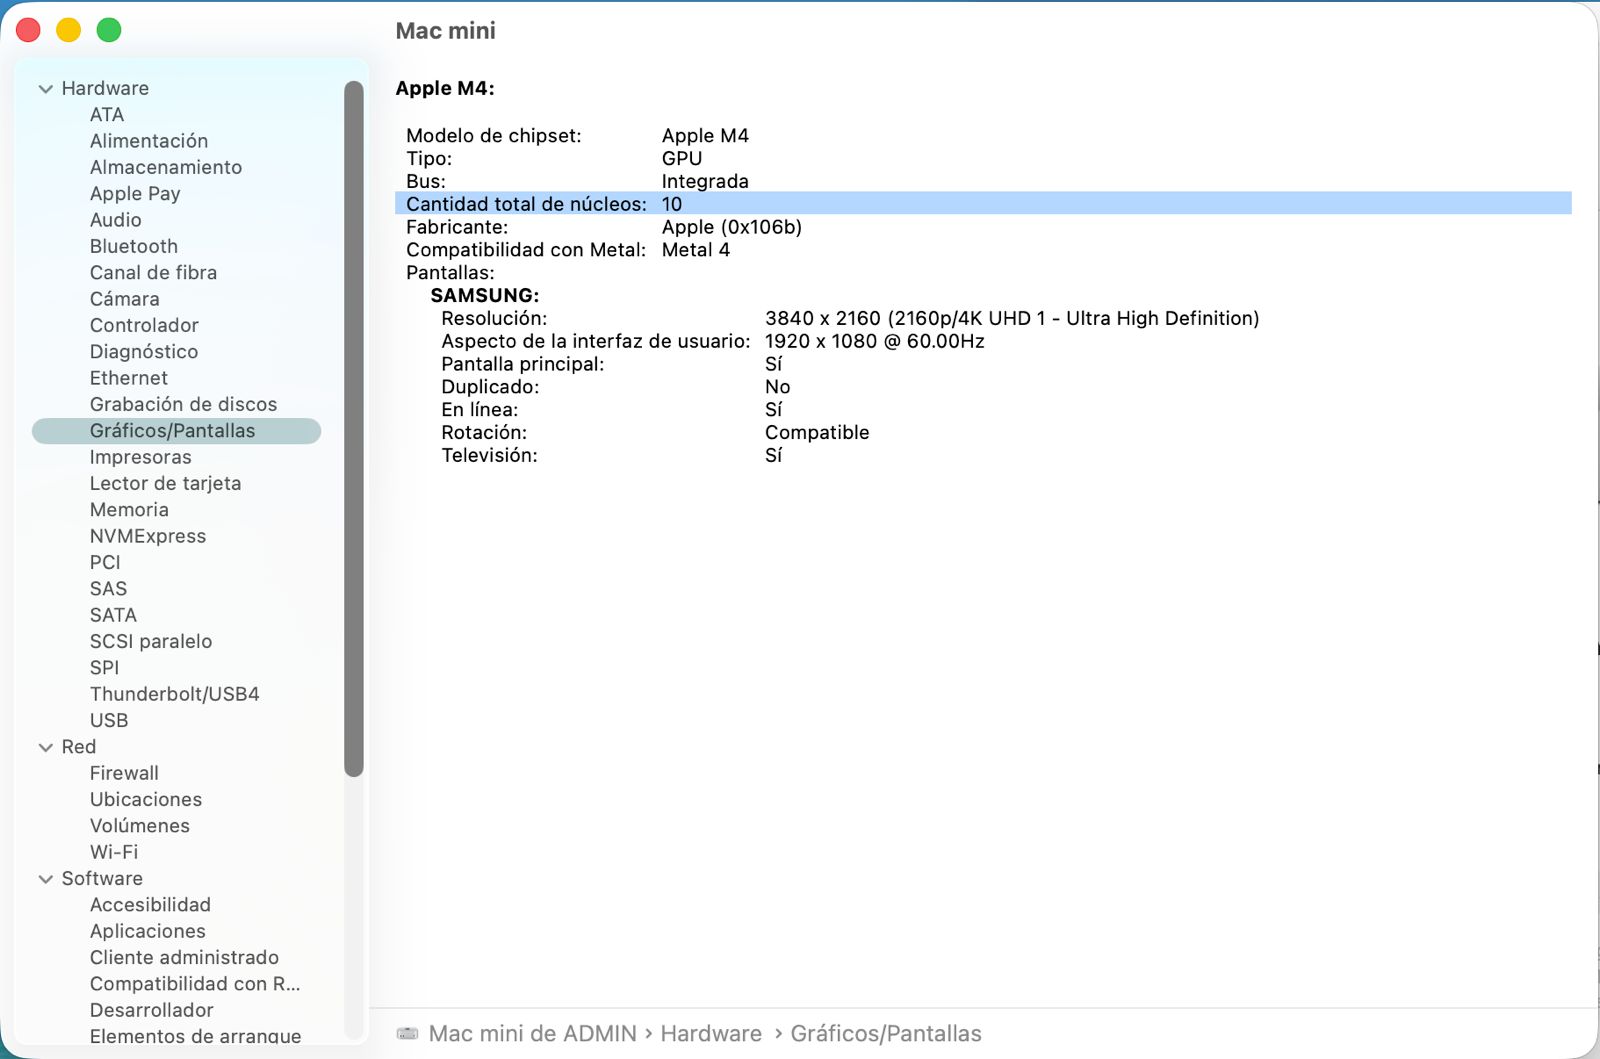The image size is (1600, 1059).
Task: Open Aplicaciones under Software
Action: pos(148,931)
